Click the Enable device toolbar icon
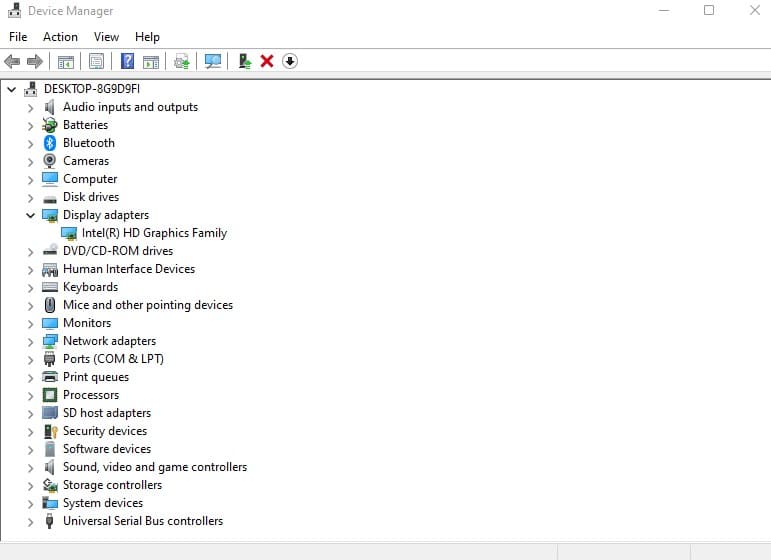This screenshot has height=560, width=771. click(244, 61)
